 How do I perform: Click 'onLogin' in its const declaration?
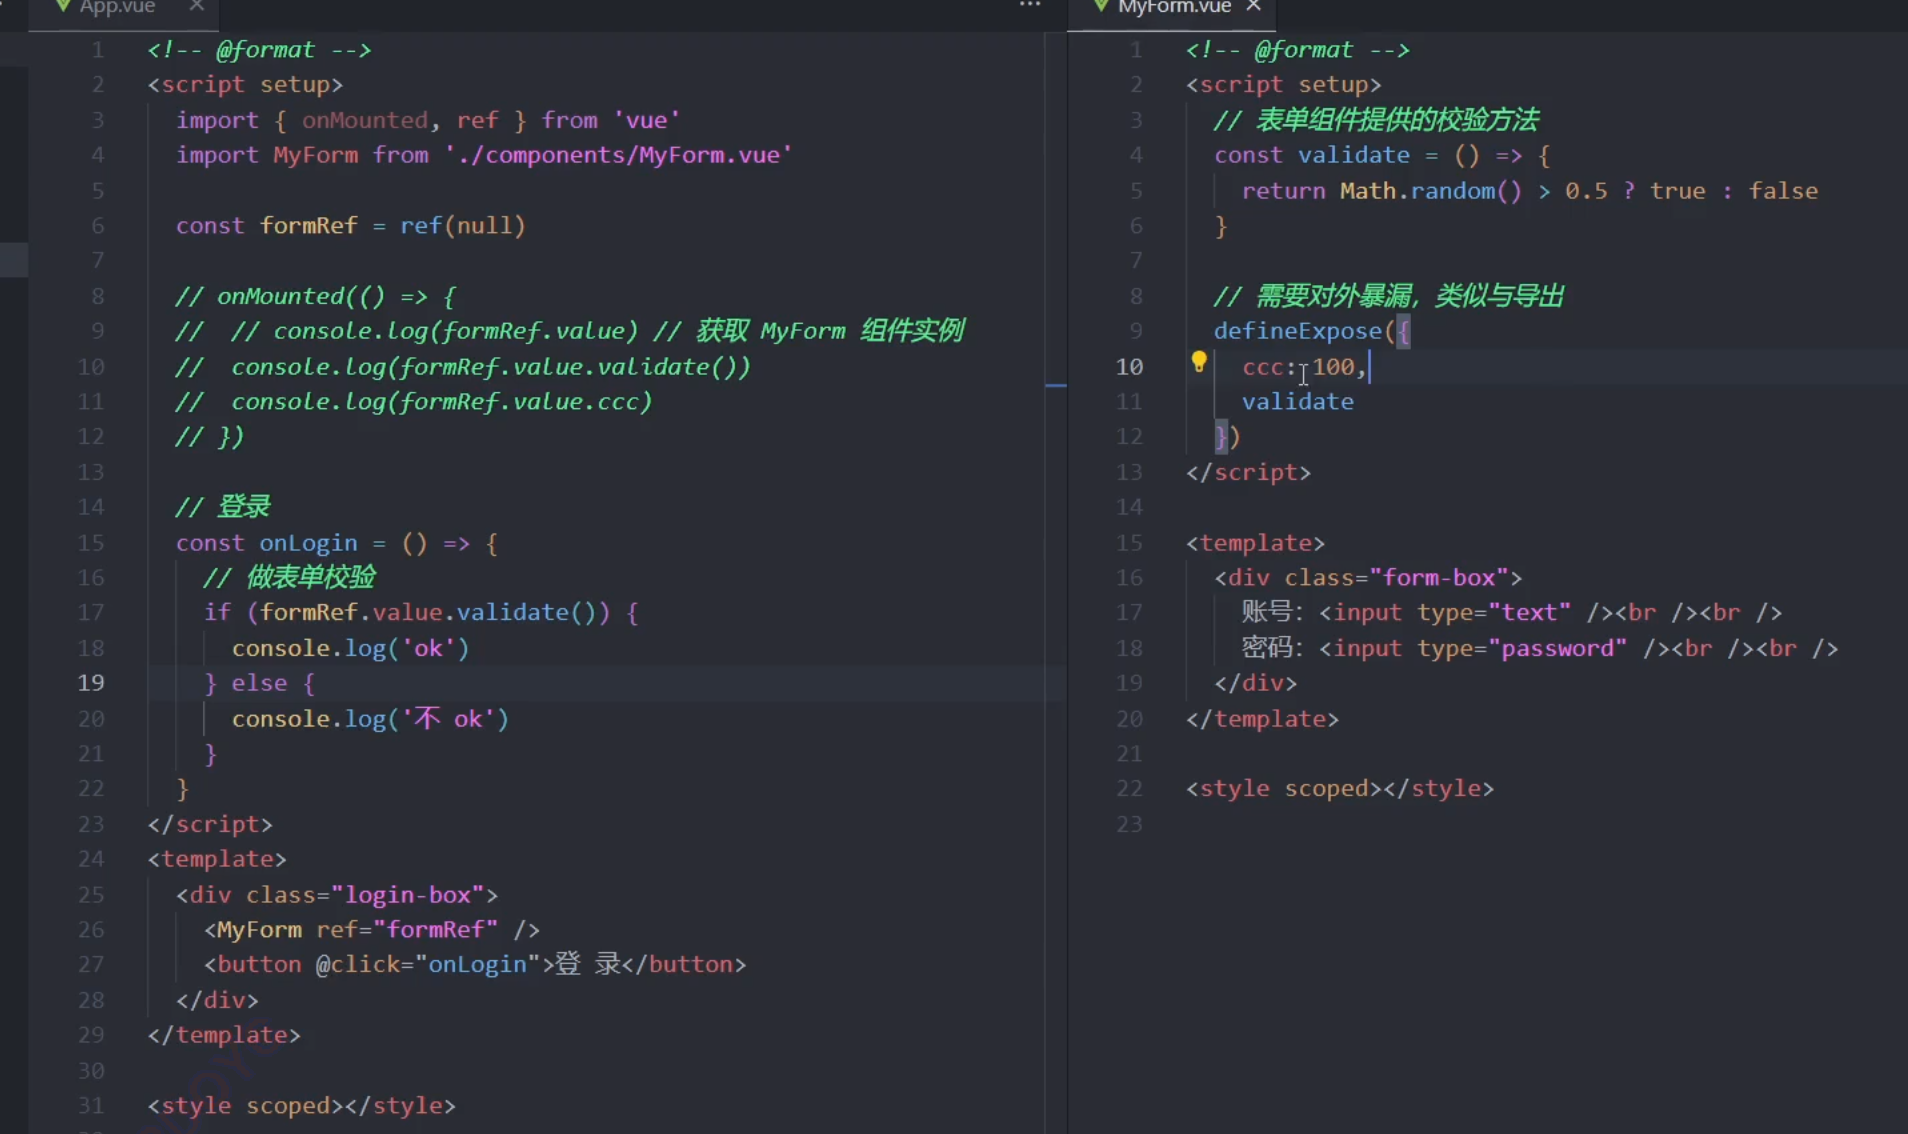(308, 543)
